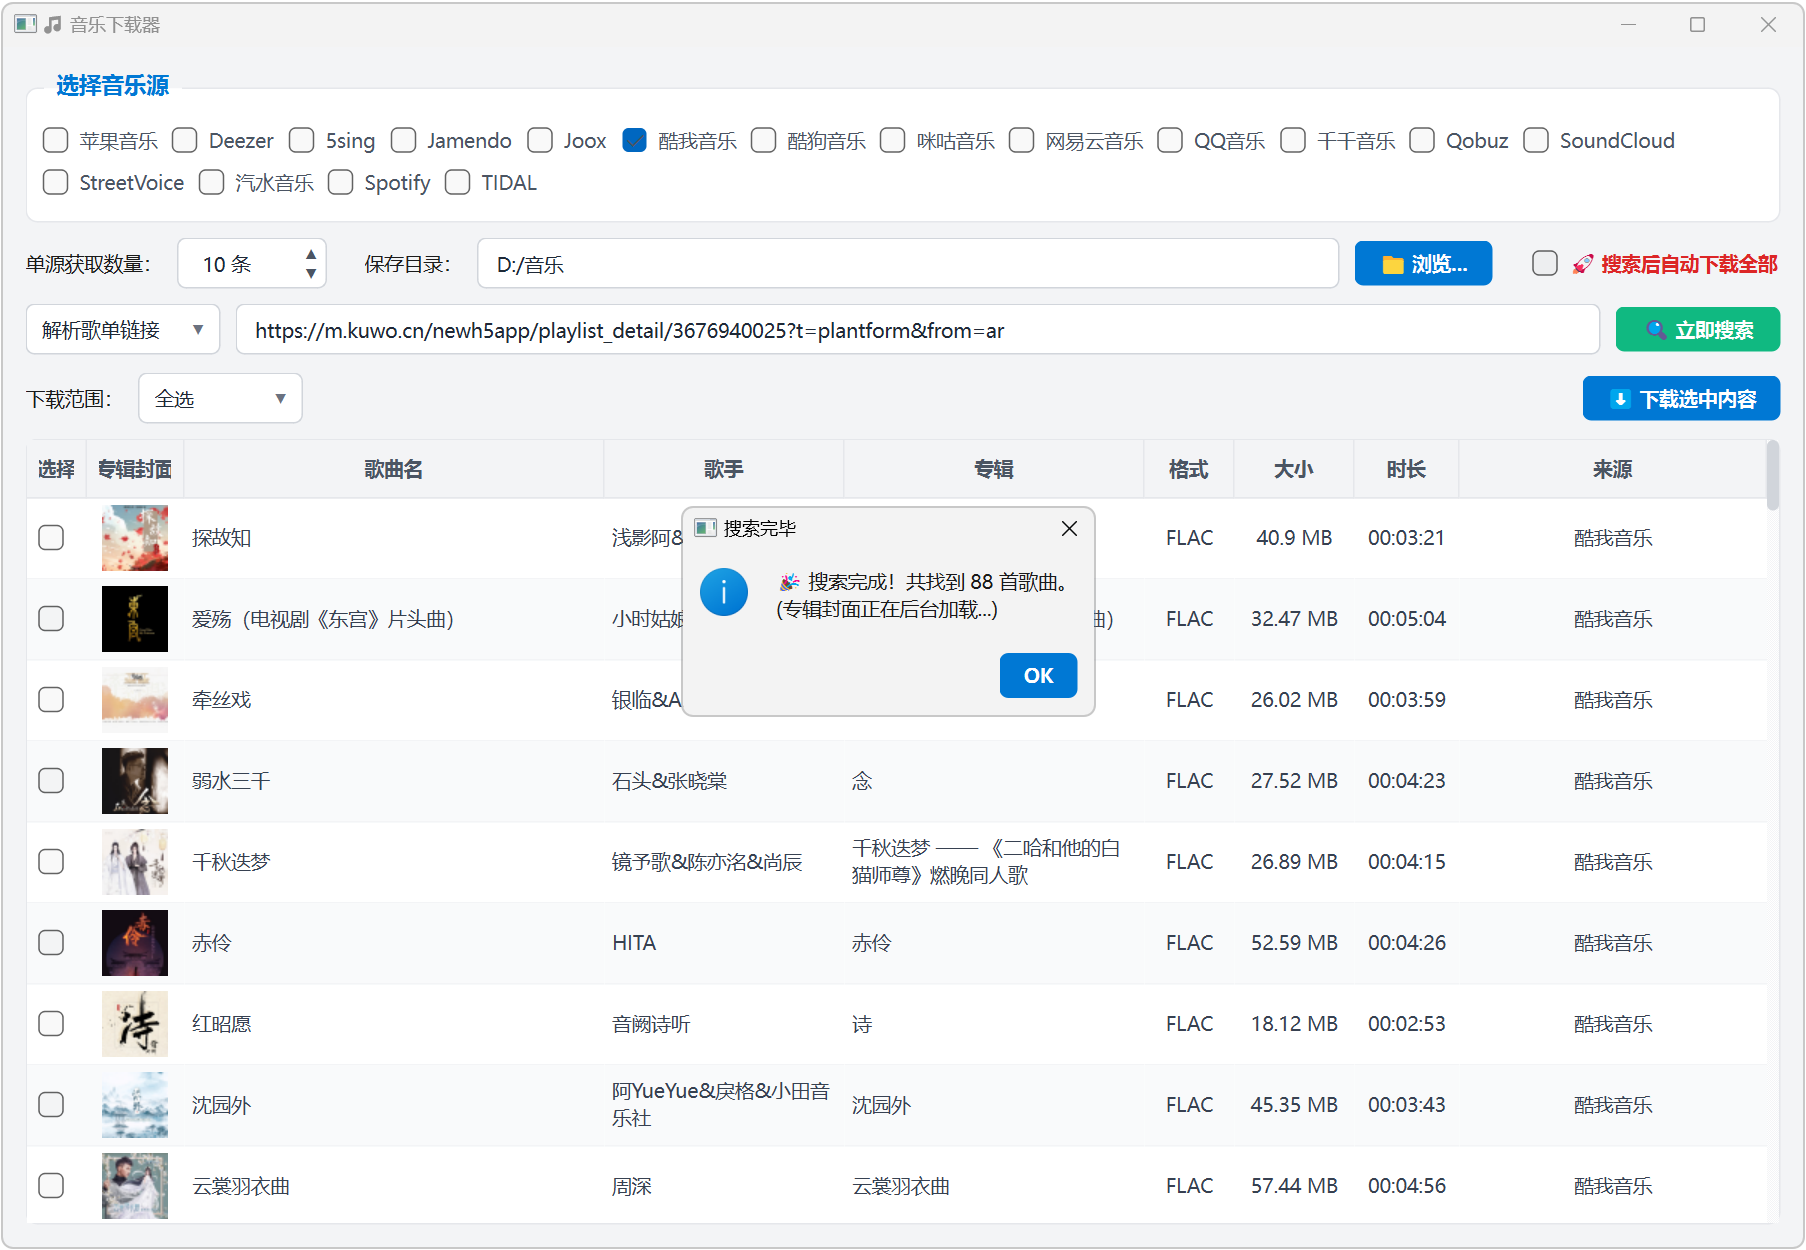Select the checkbox for 牵丝戏 row

(x=51, y=700)
